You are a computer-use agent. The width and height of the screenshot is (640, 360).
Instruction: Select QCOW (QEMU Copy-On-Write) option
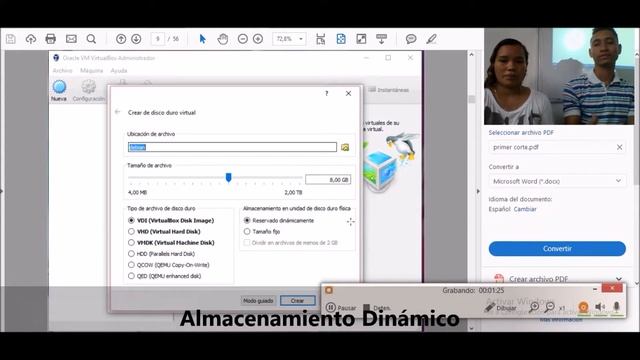[x=169, y=264]
